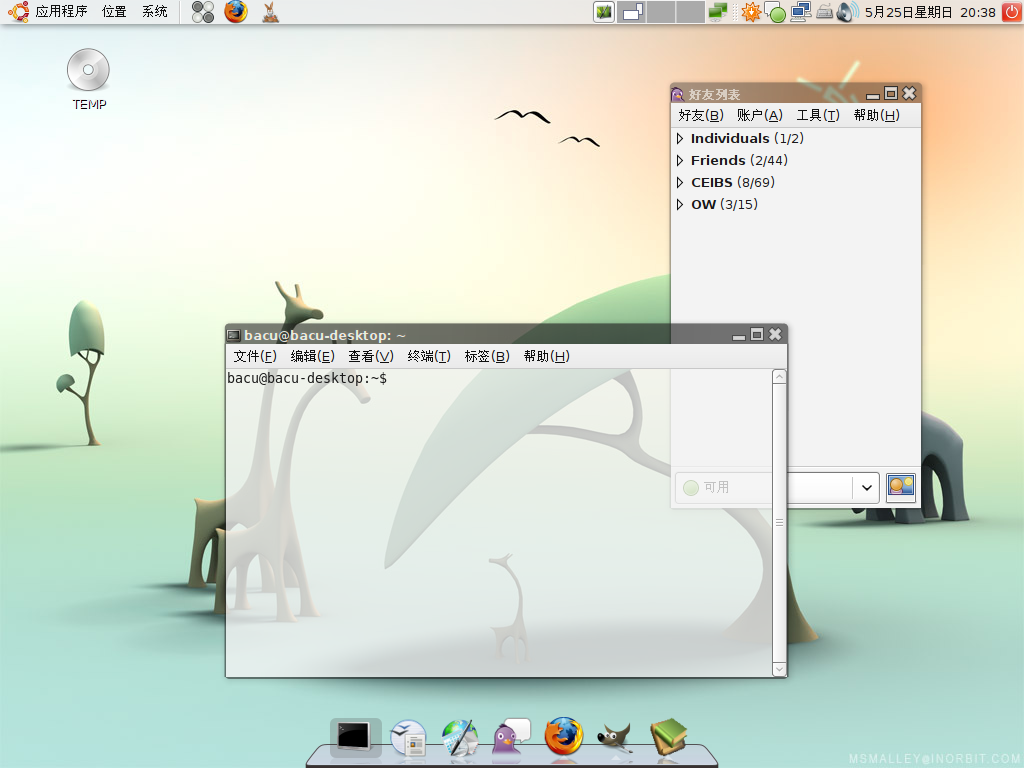Screen dimensions: 1024x768
Task: Open the 文件(F) menu in the terminal
Action: point(255,357)
